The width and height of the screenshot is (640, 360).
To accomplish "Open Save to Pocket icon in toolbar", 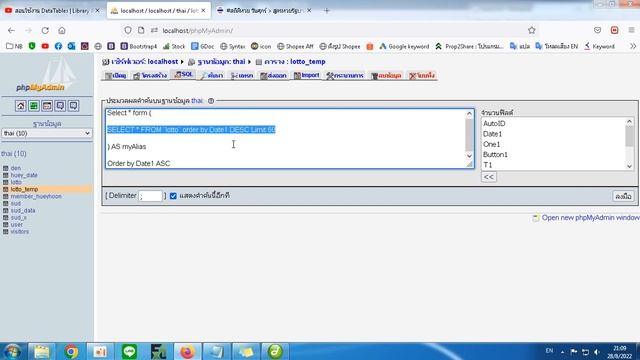I will point(598,30).
